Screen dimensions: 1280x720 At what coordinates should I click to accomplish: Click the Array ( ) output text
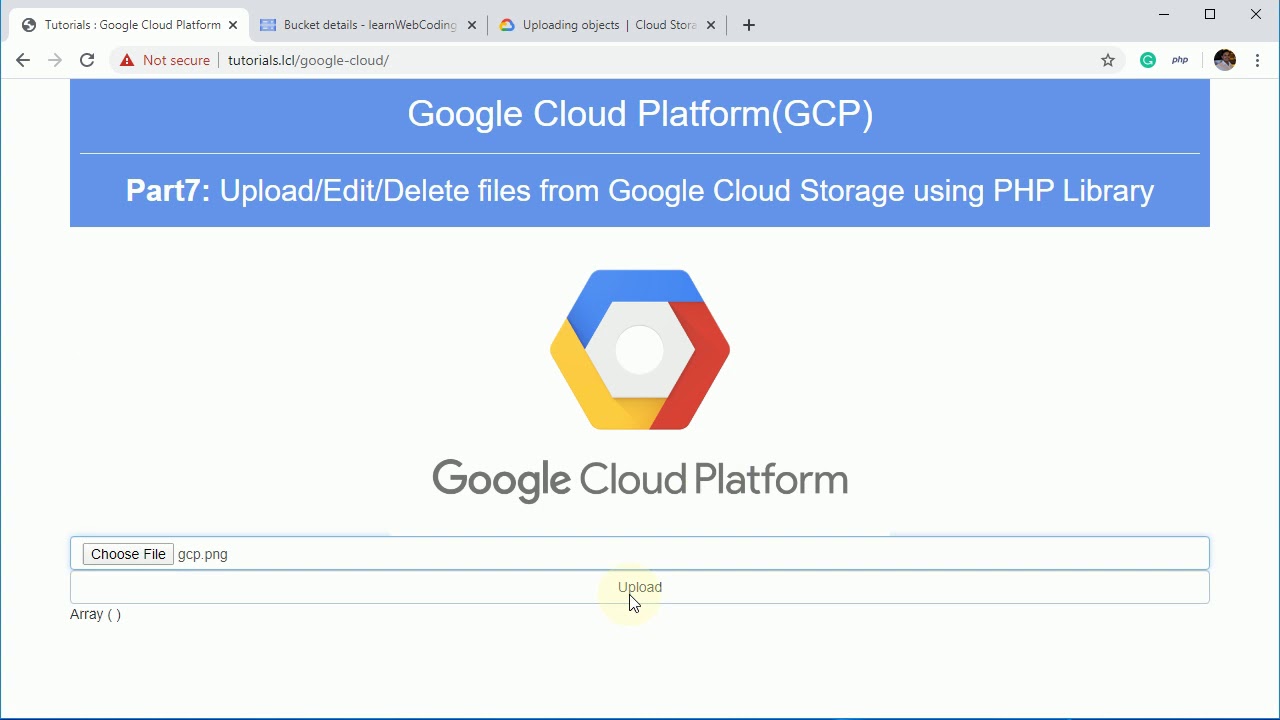point(95,614)
